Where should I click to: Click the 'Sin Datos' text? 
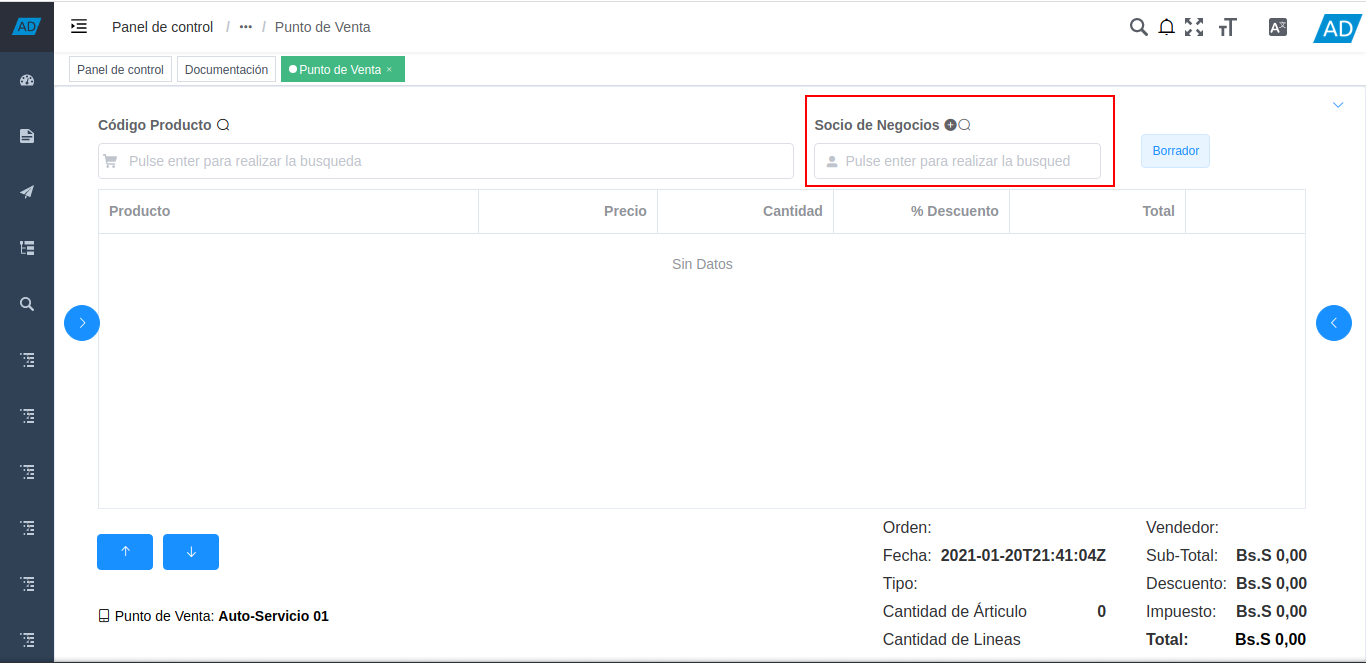702,264
